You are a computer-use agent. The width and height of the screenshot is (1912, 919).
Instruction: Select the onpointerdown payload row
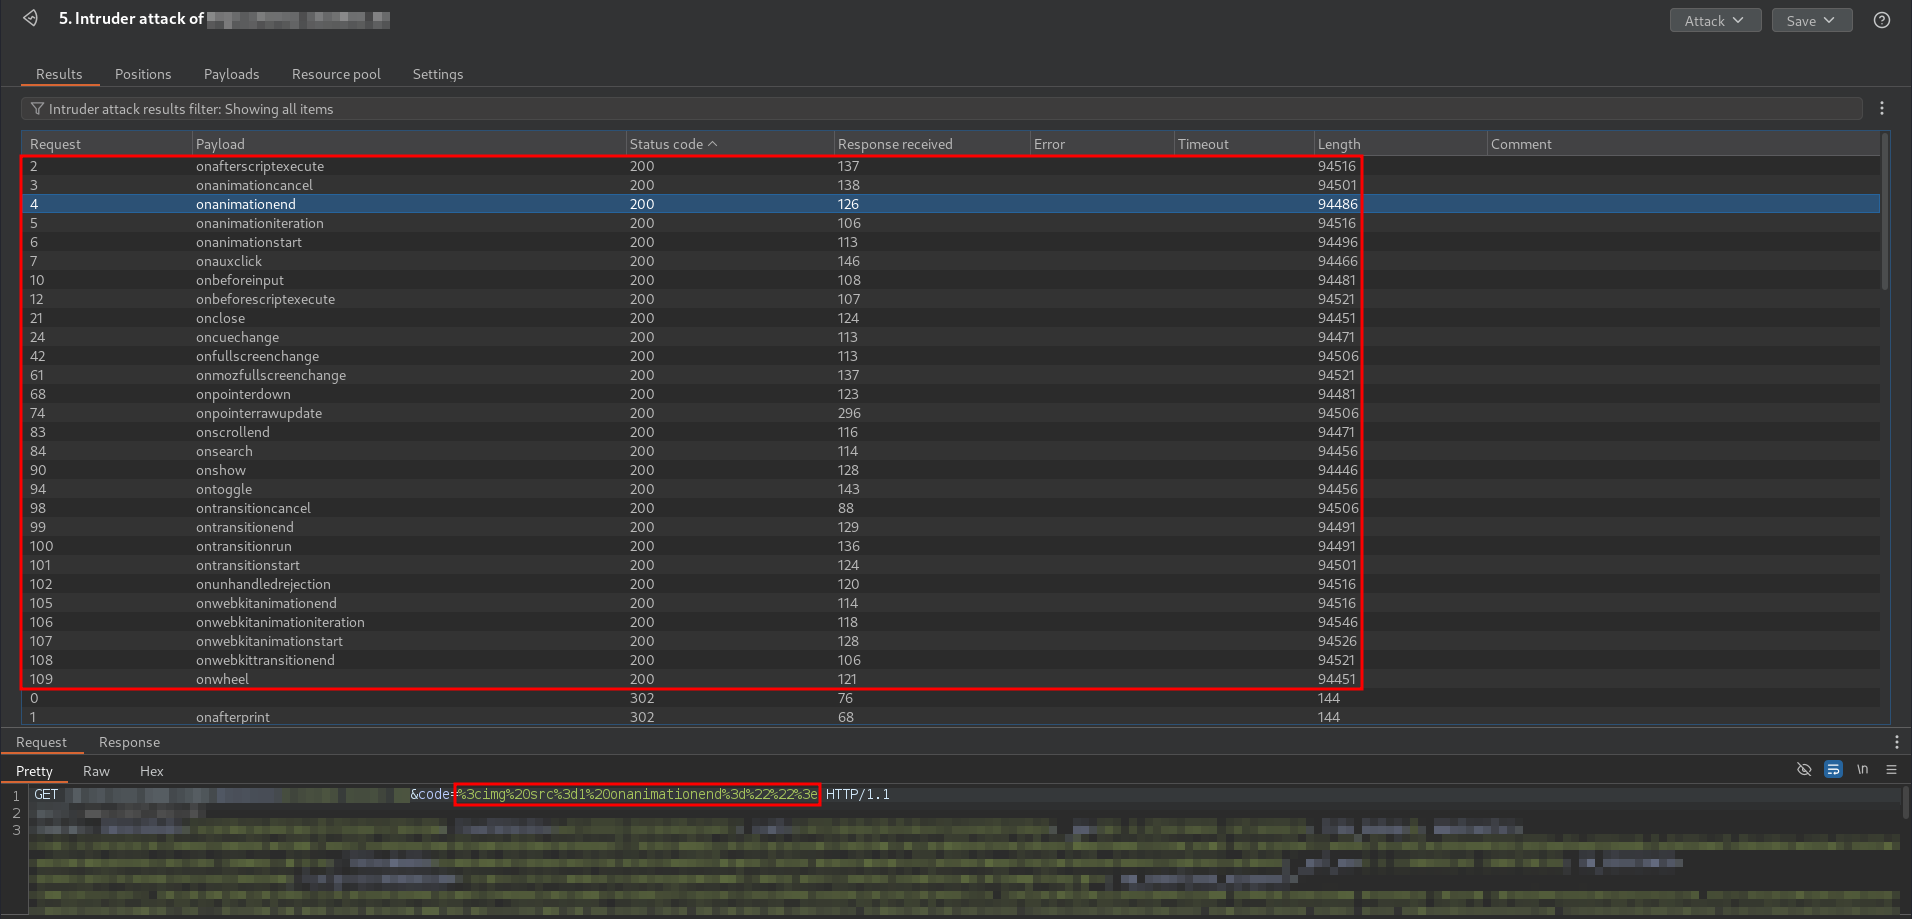pyautogui.click(x=951, y=394)
